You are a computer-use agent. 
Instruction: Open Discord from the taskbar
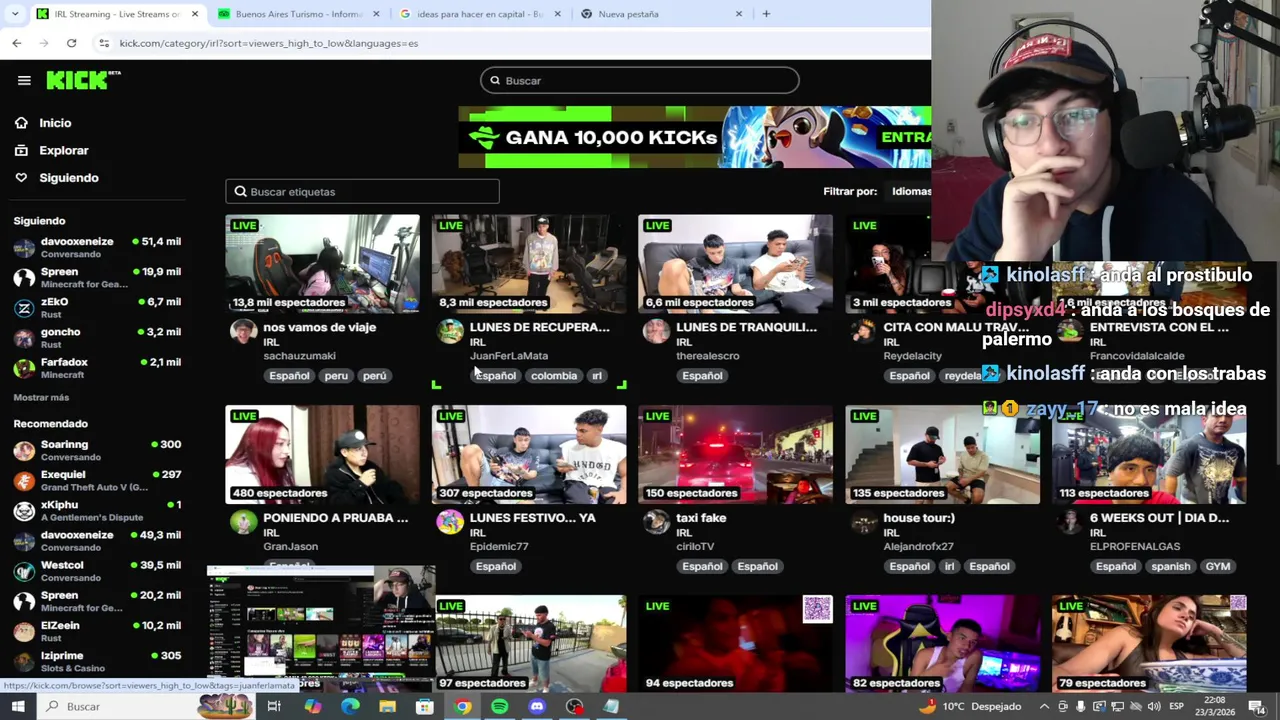537,707
